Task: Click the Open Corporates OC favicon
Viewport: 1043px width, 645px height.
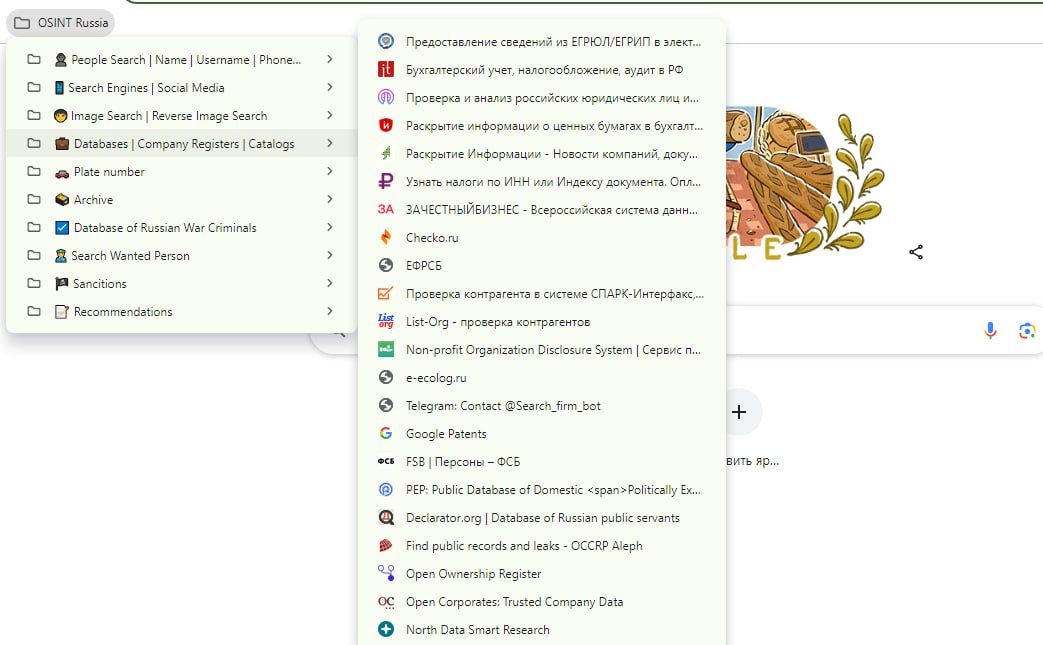Action: tap(386, 602)
